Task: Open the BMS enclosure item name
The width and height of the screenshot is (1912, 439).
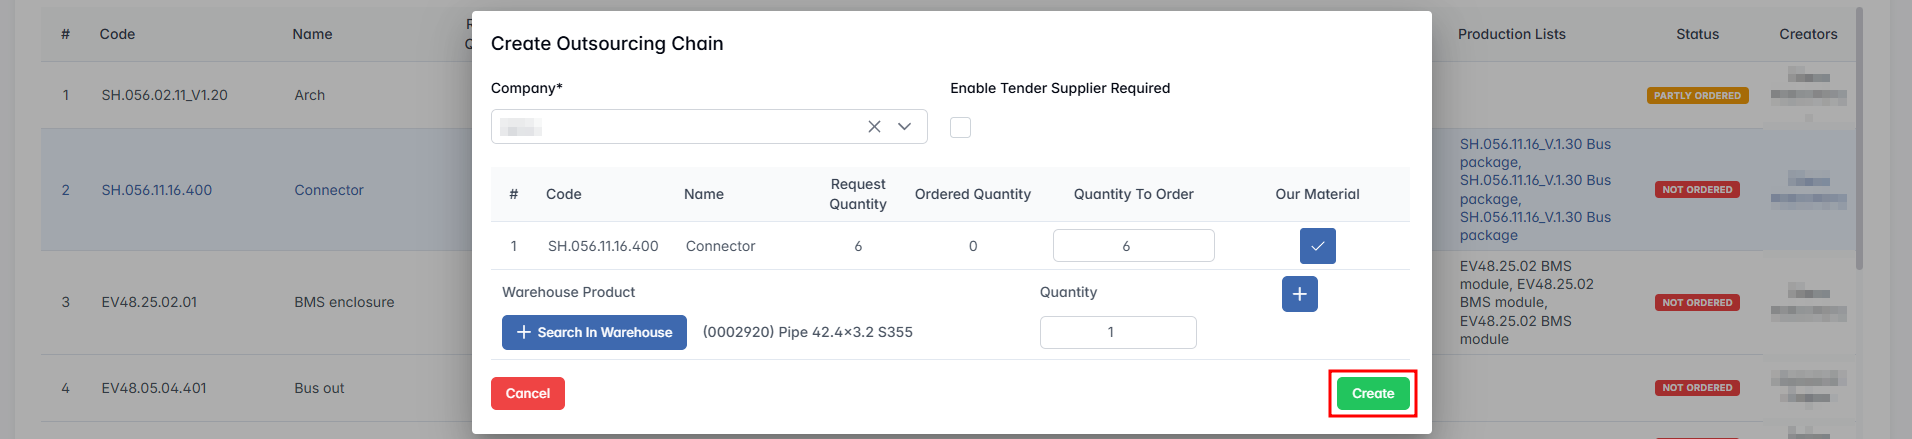Action: point(344,302)
